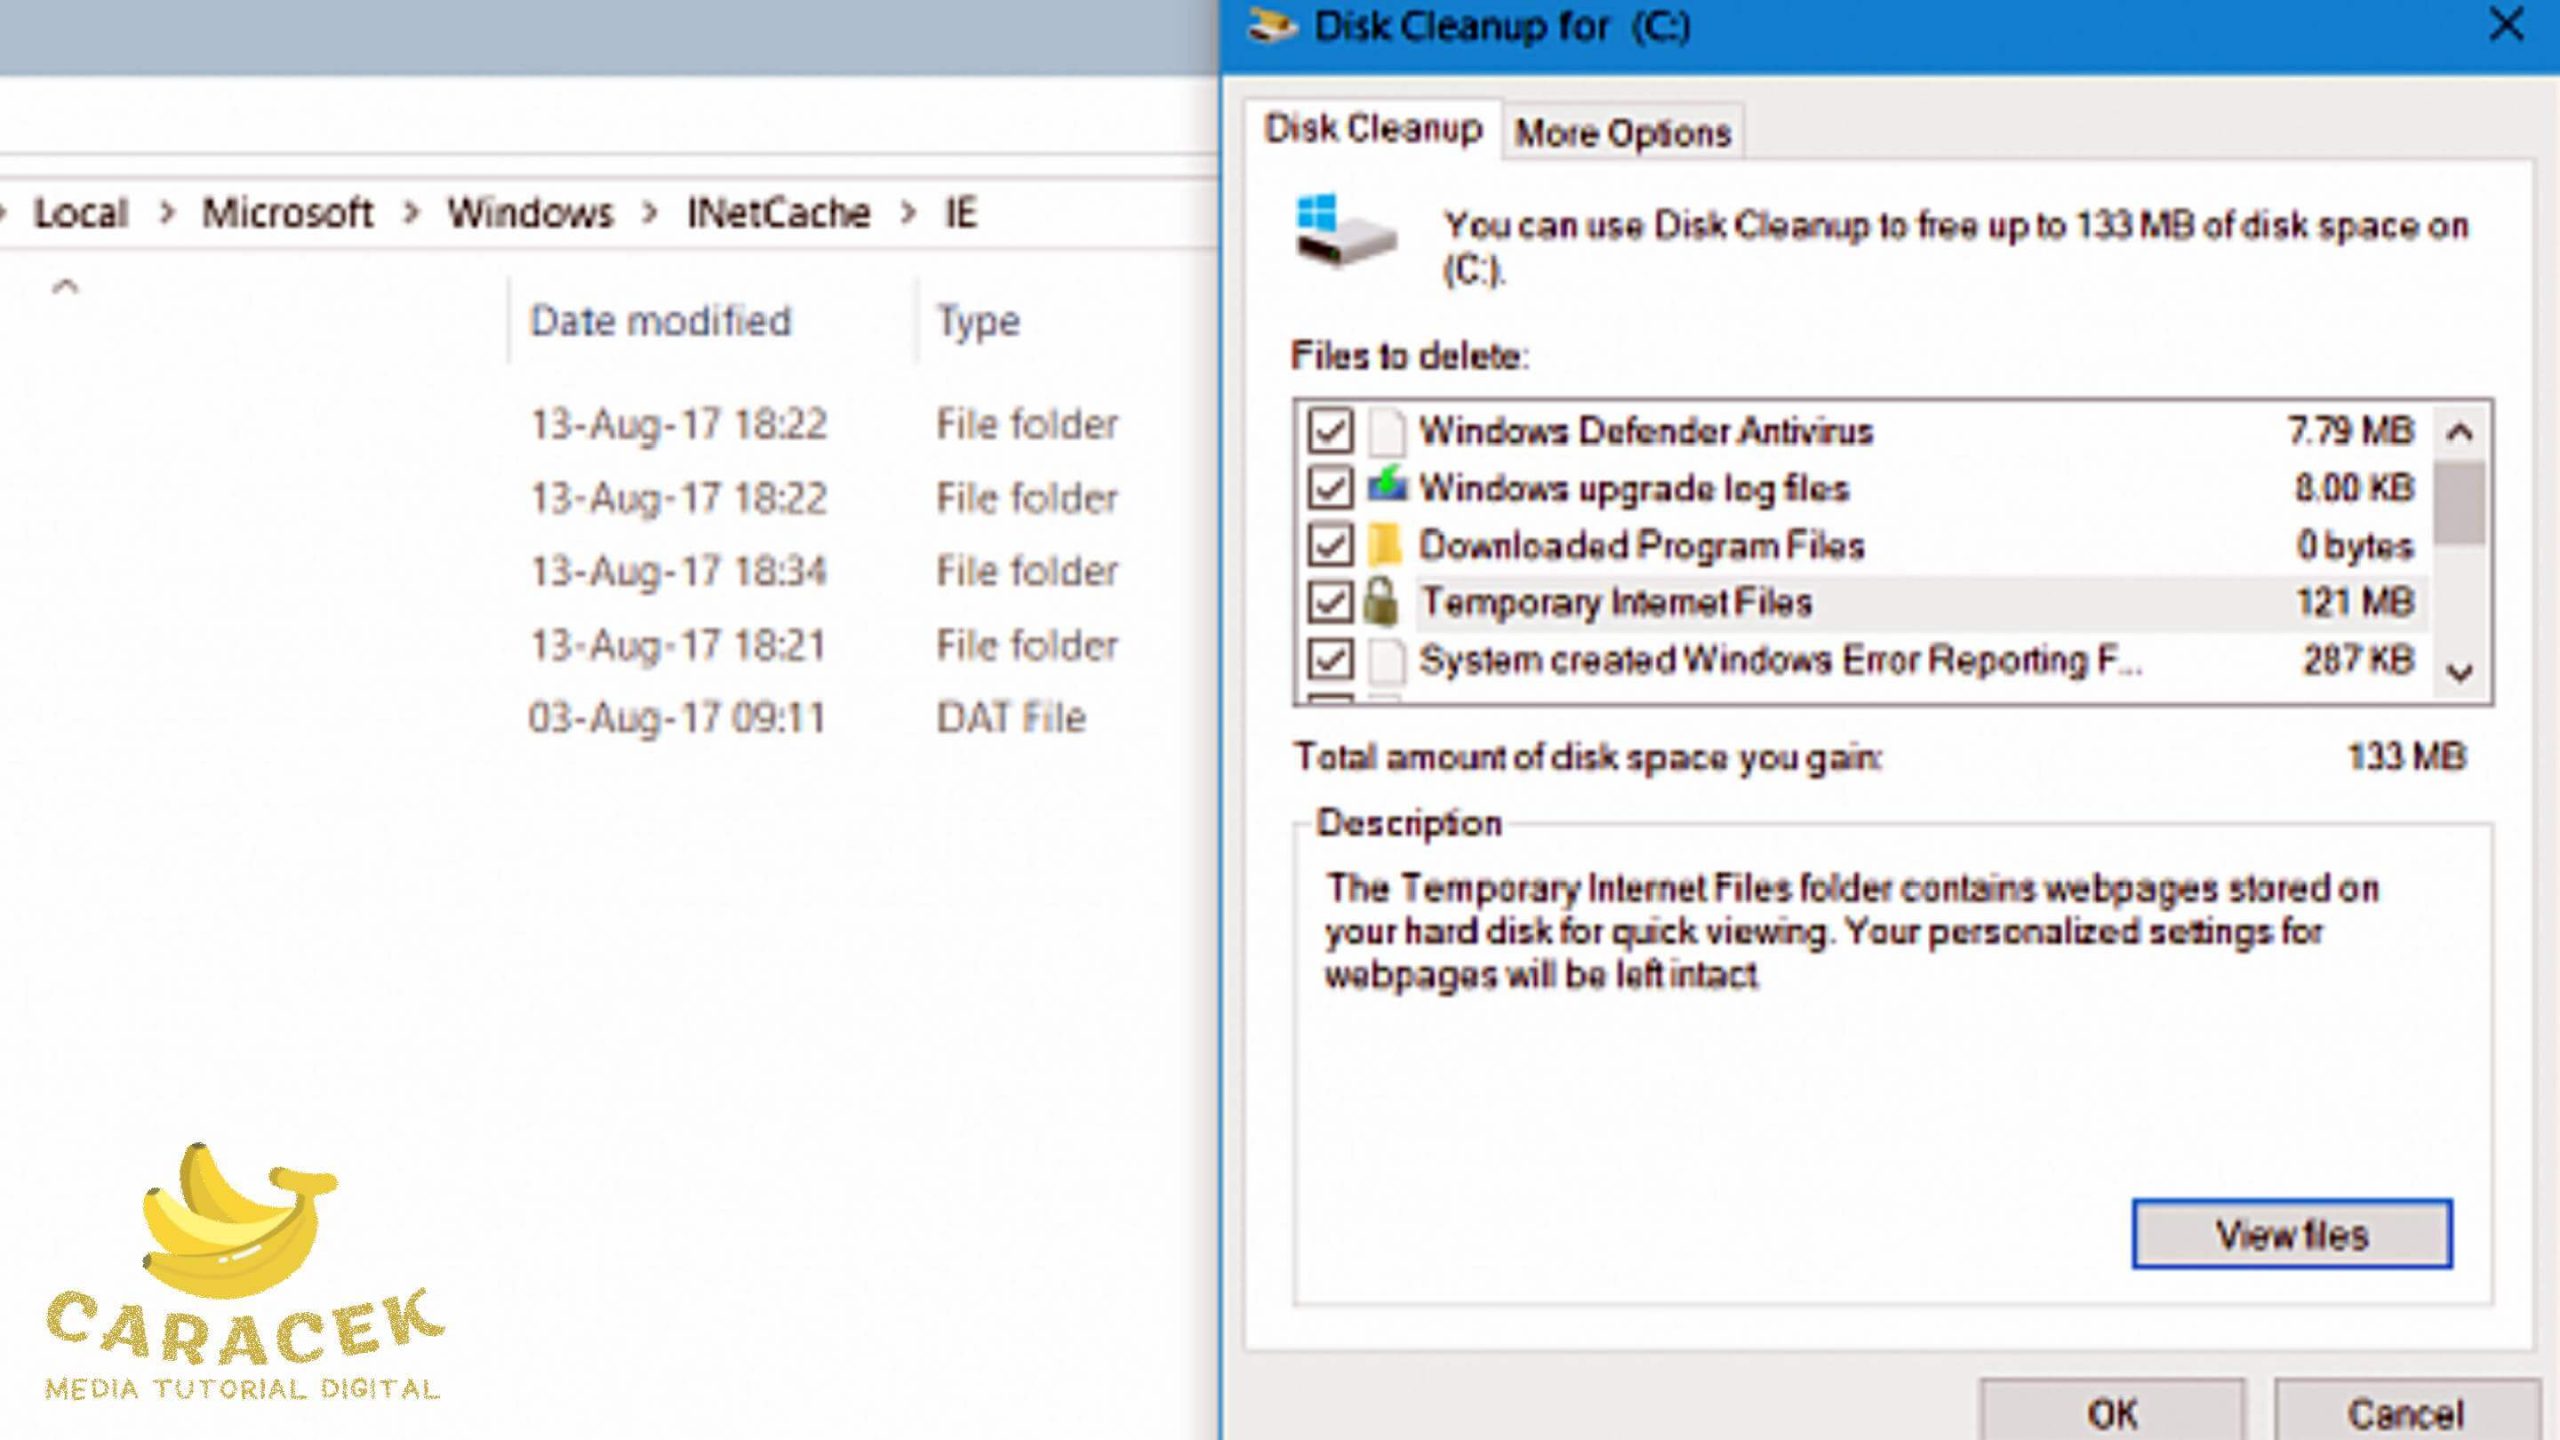
Task: Click Local in the Explorer address path
Action: 80,213
